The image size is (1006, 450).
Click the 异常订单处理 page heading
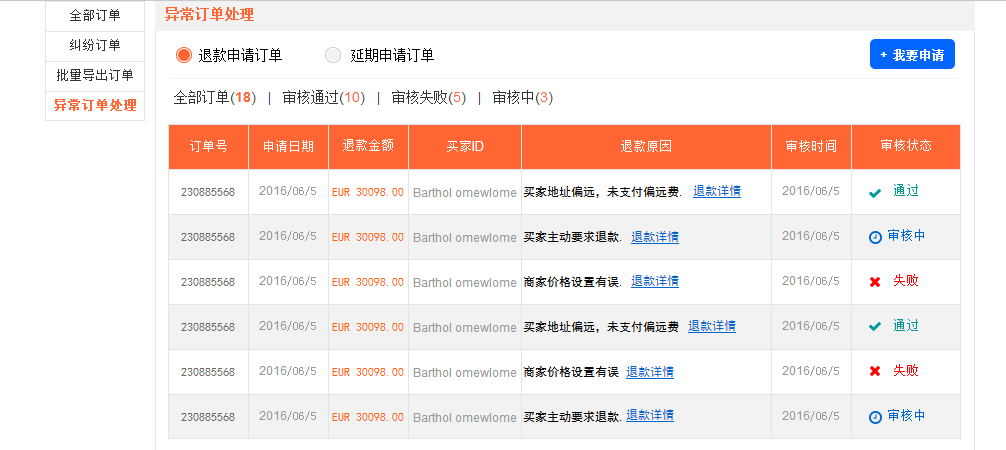click(209, 14)
